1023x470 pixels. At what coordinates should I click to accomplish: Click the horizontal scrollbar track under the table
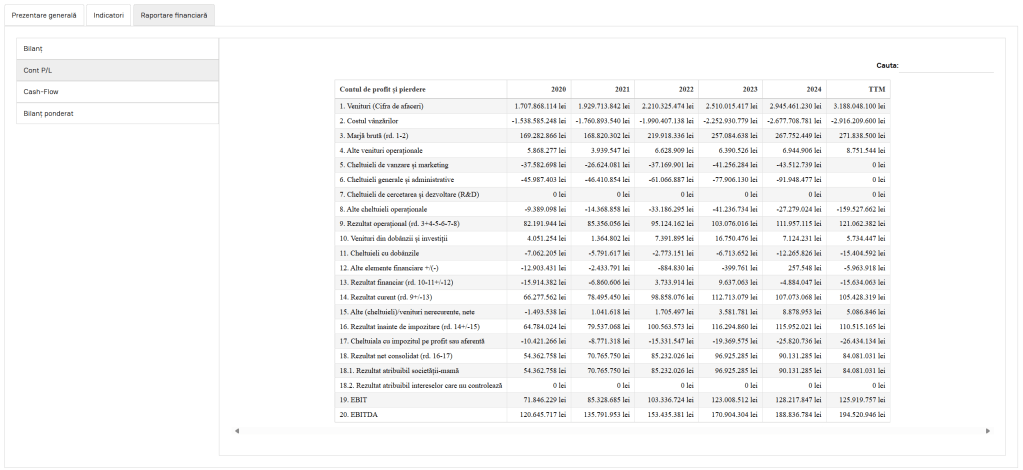[x=612, y=431]
